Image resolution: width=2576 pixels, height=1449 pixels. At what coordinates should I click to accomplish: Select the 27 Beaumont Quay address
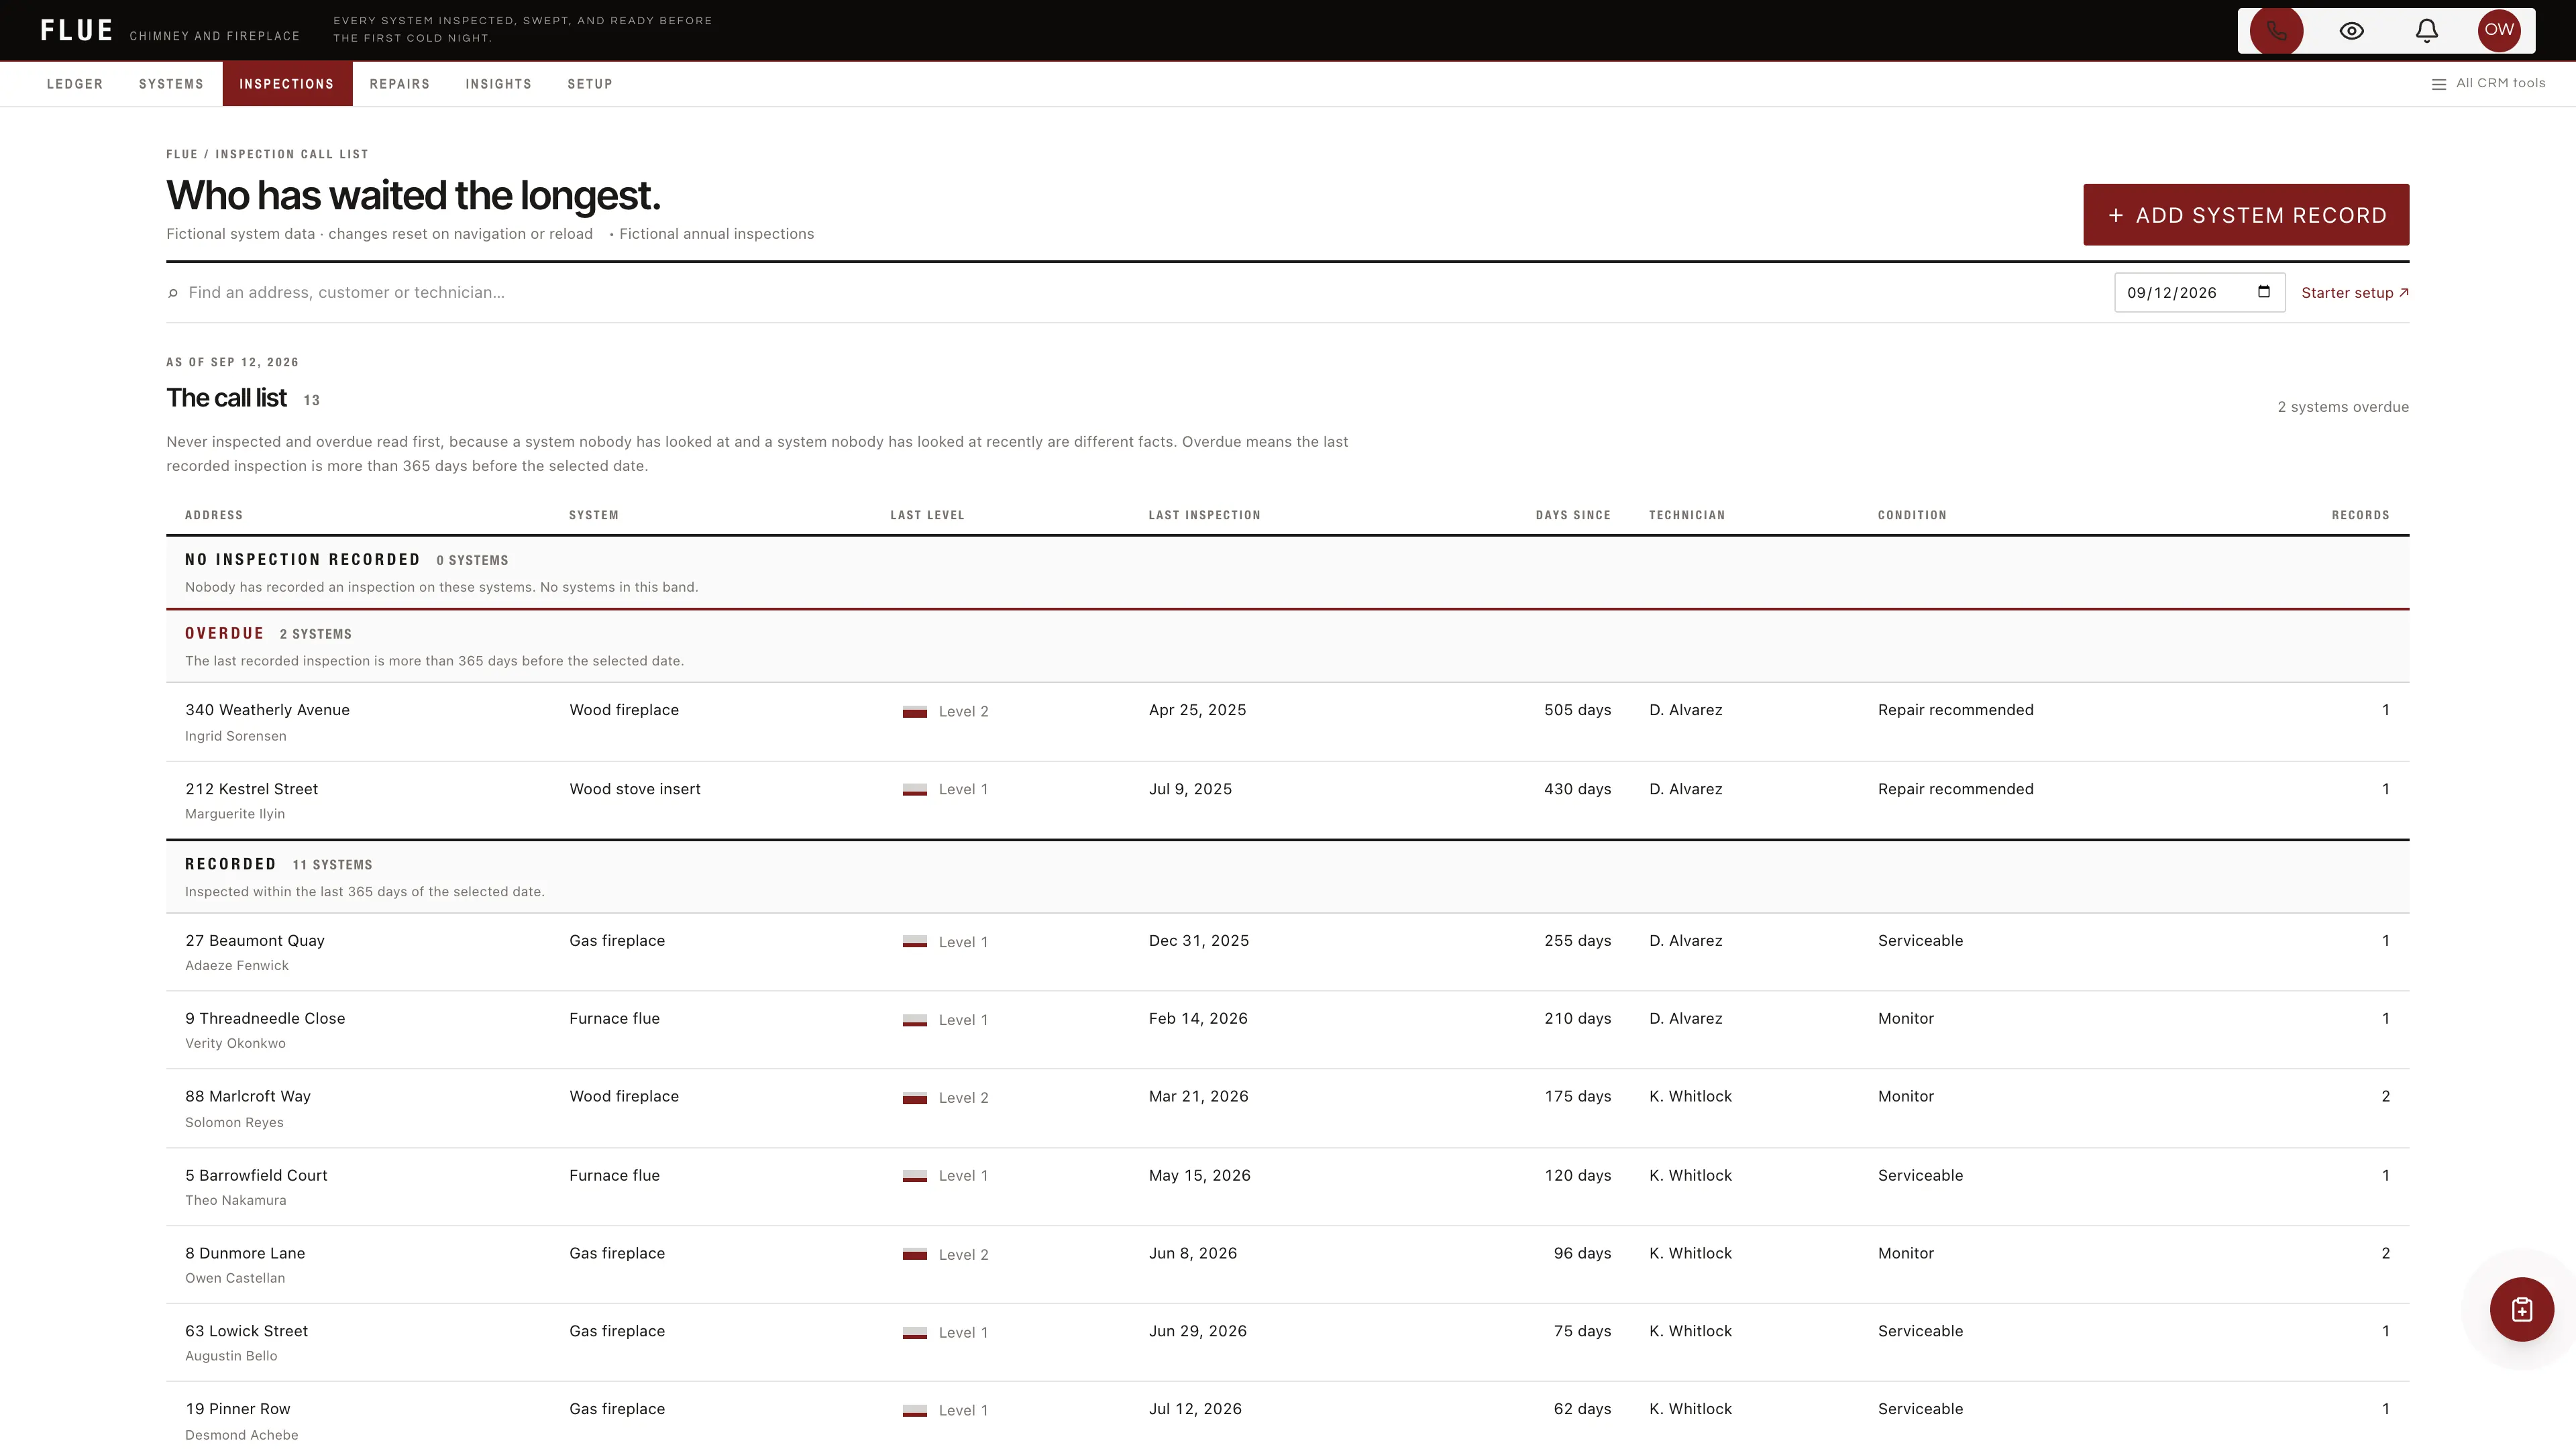(255, 940)
